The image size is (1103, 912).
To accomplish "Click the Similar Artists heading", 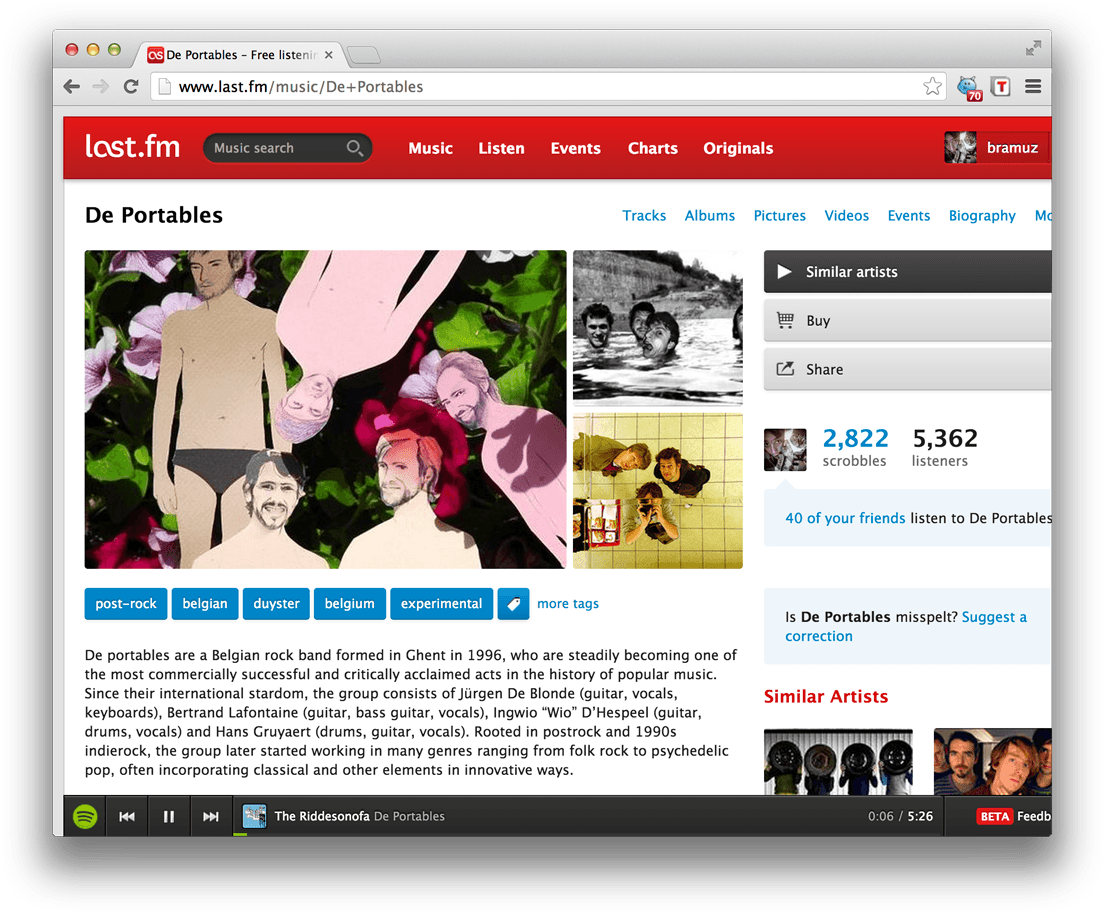I will coord(826,697).
